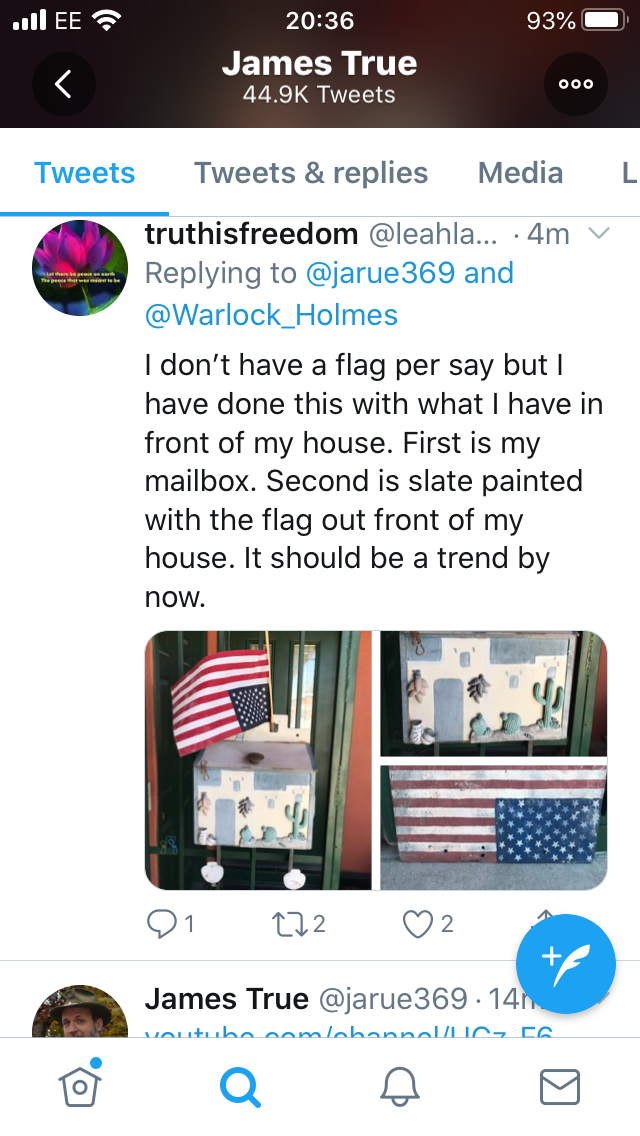Image resolution: width=640 pixels, height=1136 pixels.
Task: Open the Notifications bell tab
Action: (x=400, y=1087)
